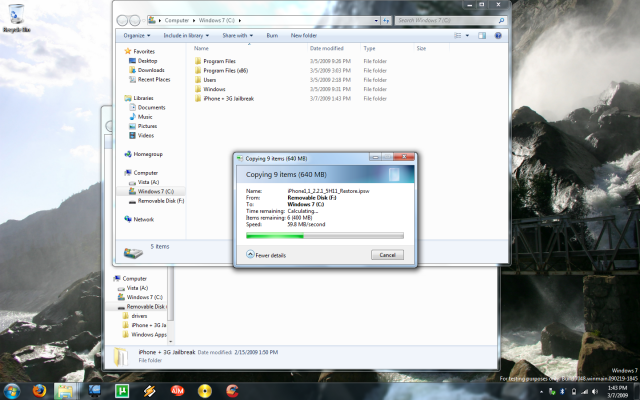640x400 pixels.
Task: Click the Back navigation arrow in Explorer
Action: (122, 20)
